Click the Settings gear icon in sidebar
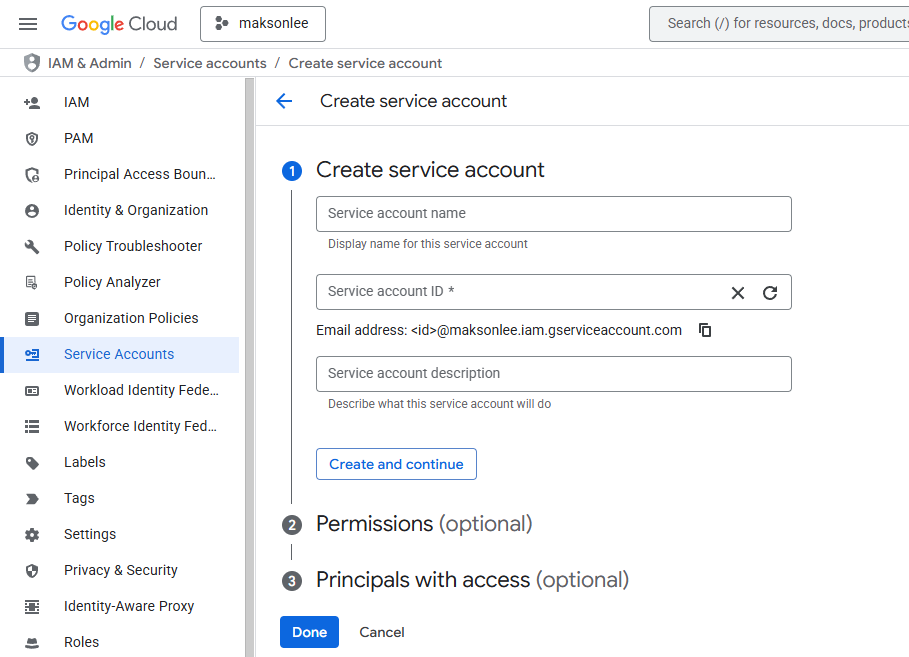The image size is (909, 657). (x=32, y=534)
